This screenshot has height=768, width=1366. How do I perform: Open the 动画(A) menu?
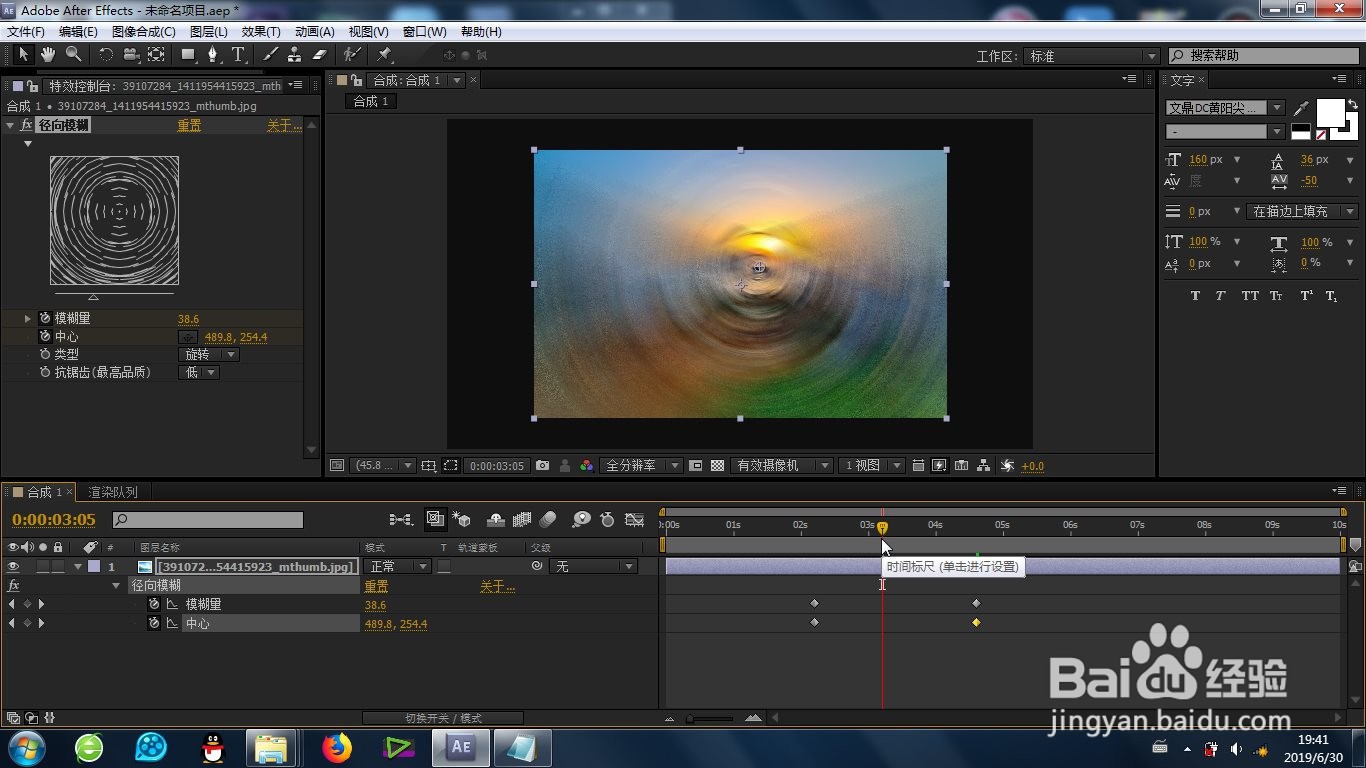[x=315, y=32]
